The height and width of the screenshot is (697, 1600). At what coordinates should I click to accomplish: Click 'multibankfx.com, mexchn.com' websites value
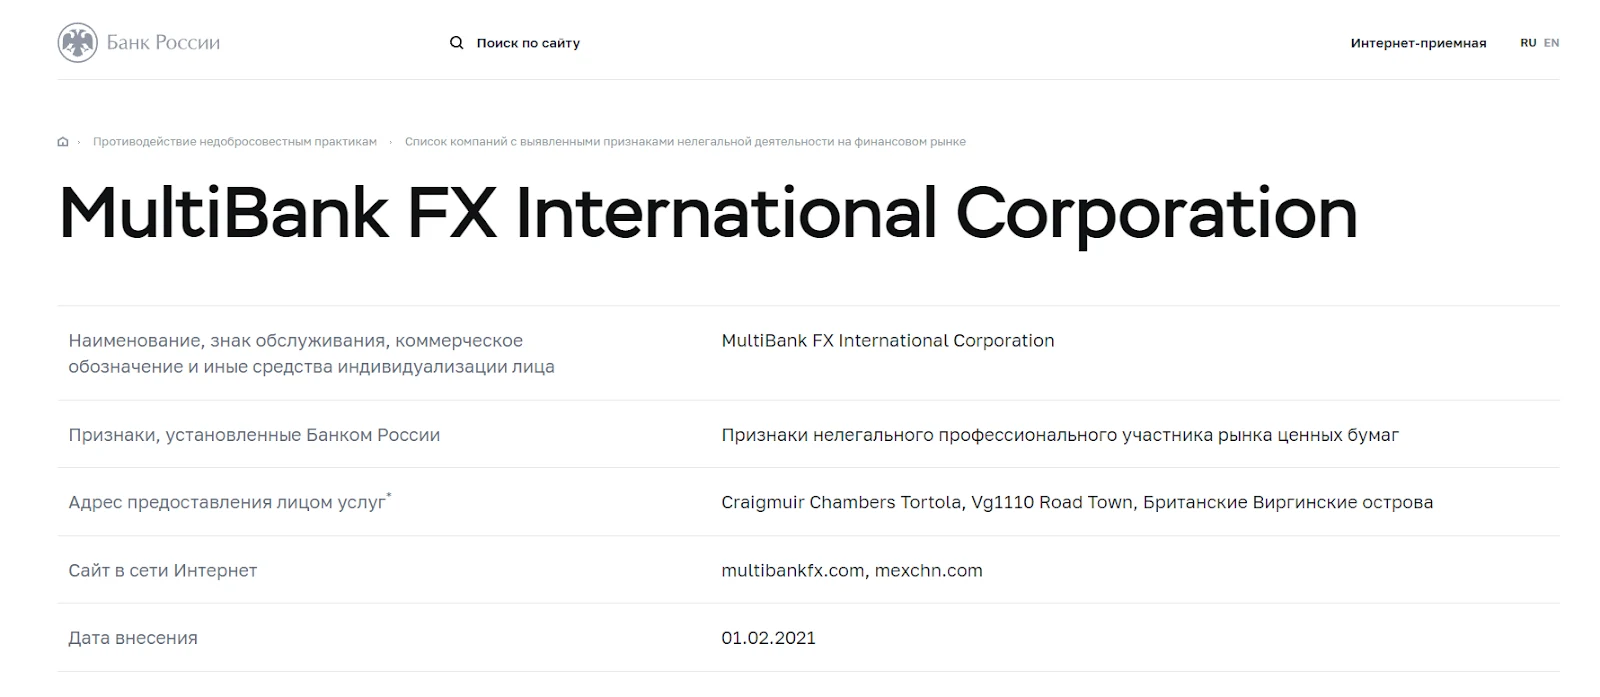click(x=852, y=571)
